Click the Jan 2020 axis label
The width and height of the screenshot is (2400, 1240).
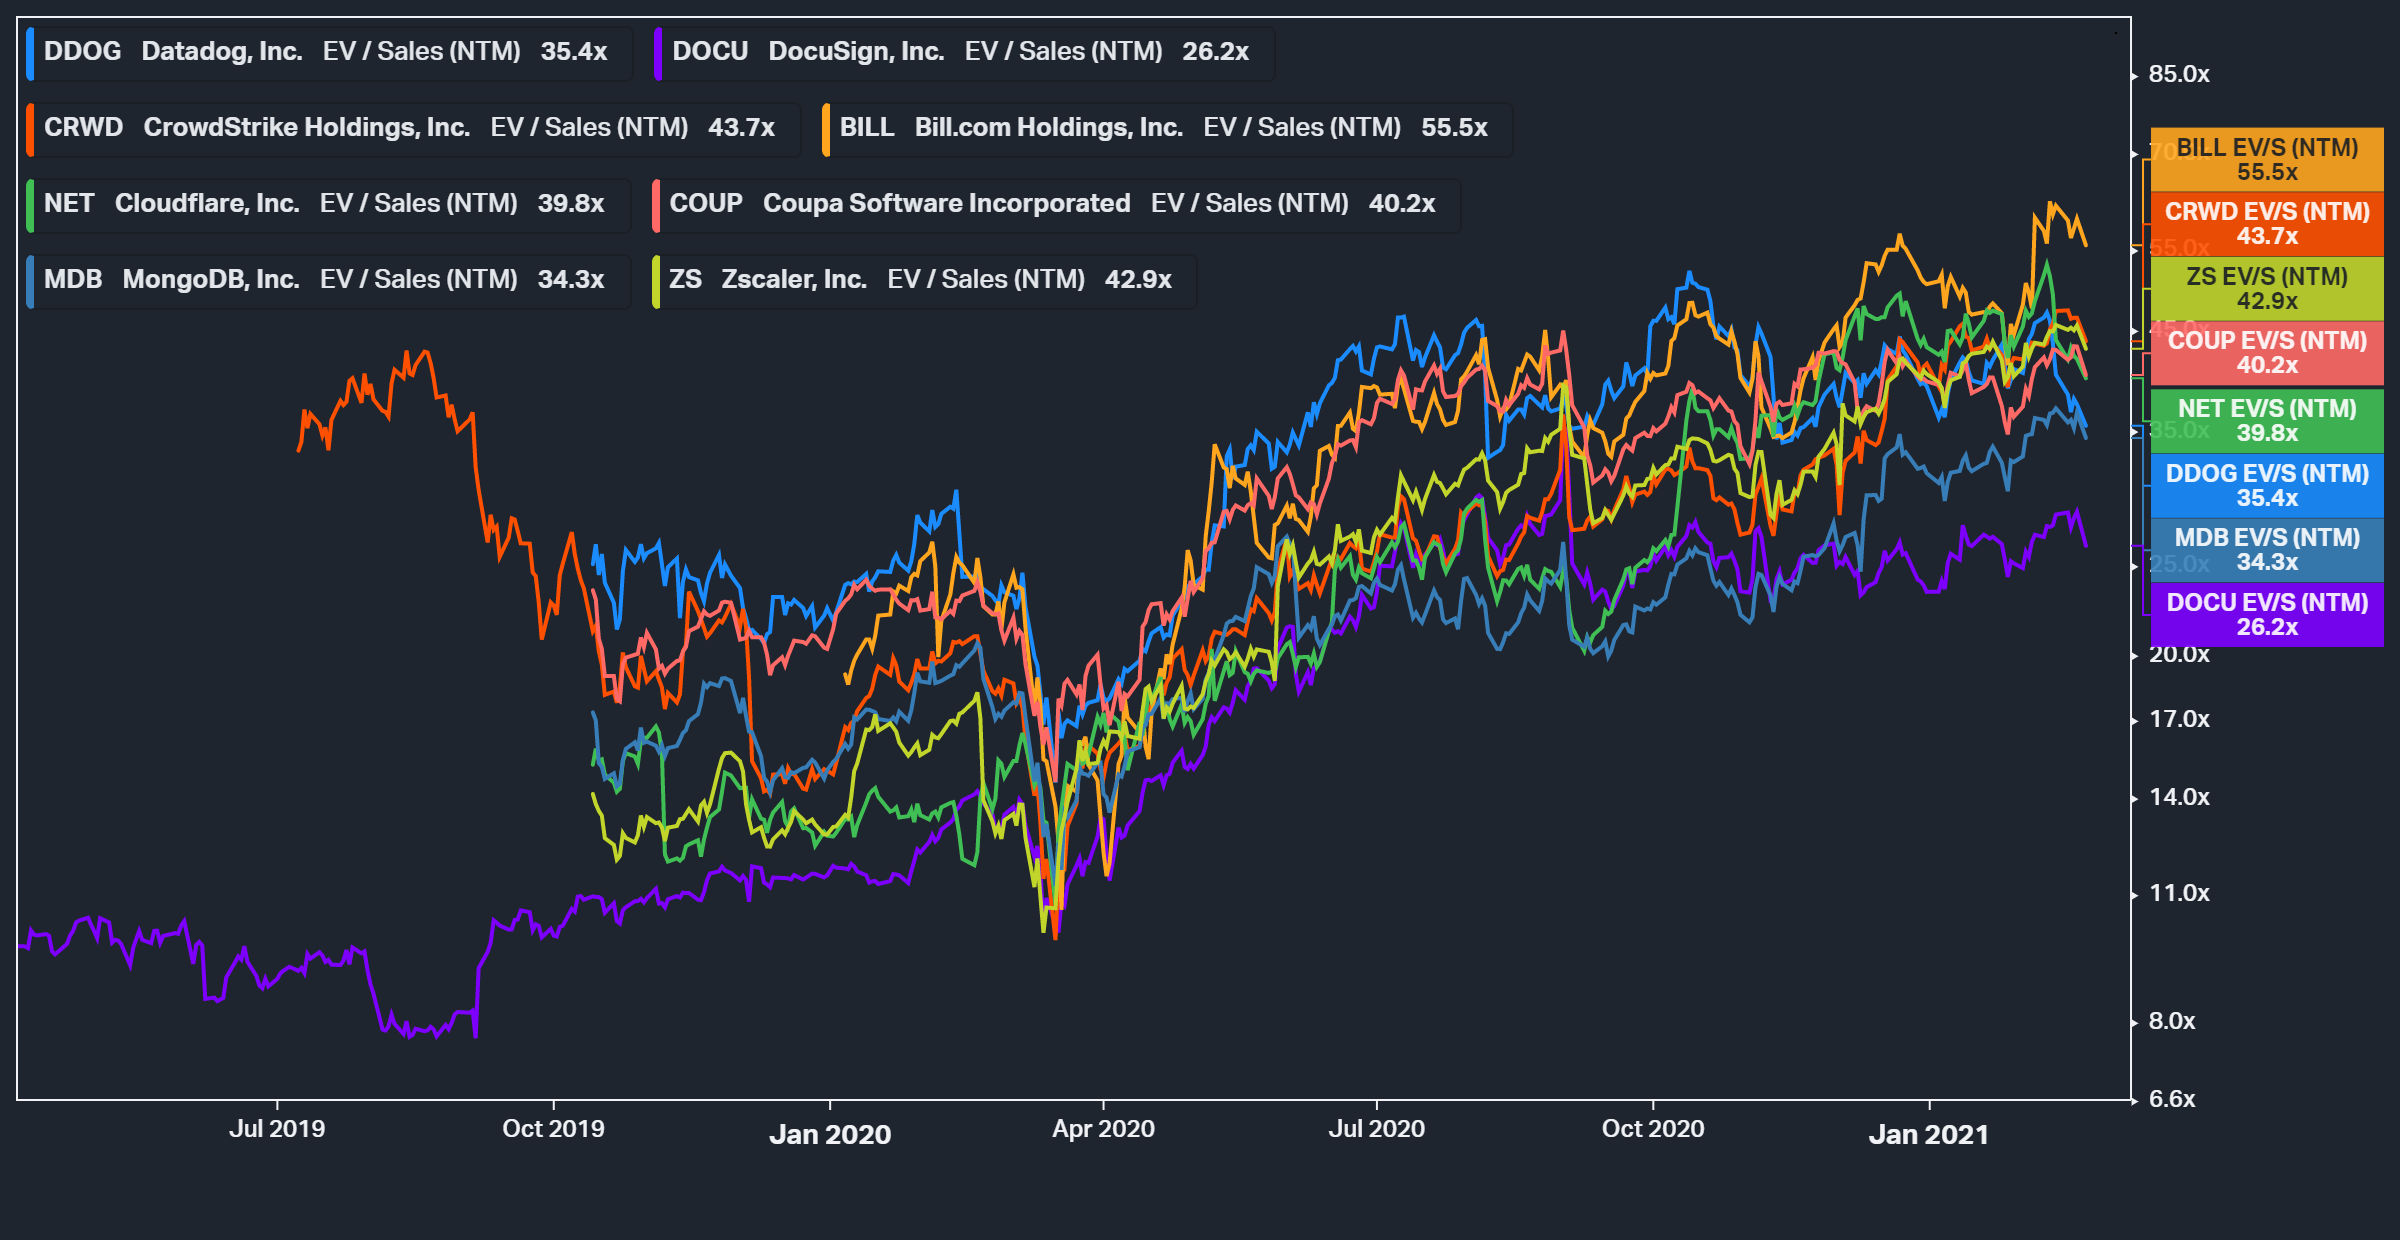click(x=830, y=1135)
